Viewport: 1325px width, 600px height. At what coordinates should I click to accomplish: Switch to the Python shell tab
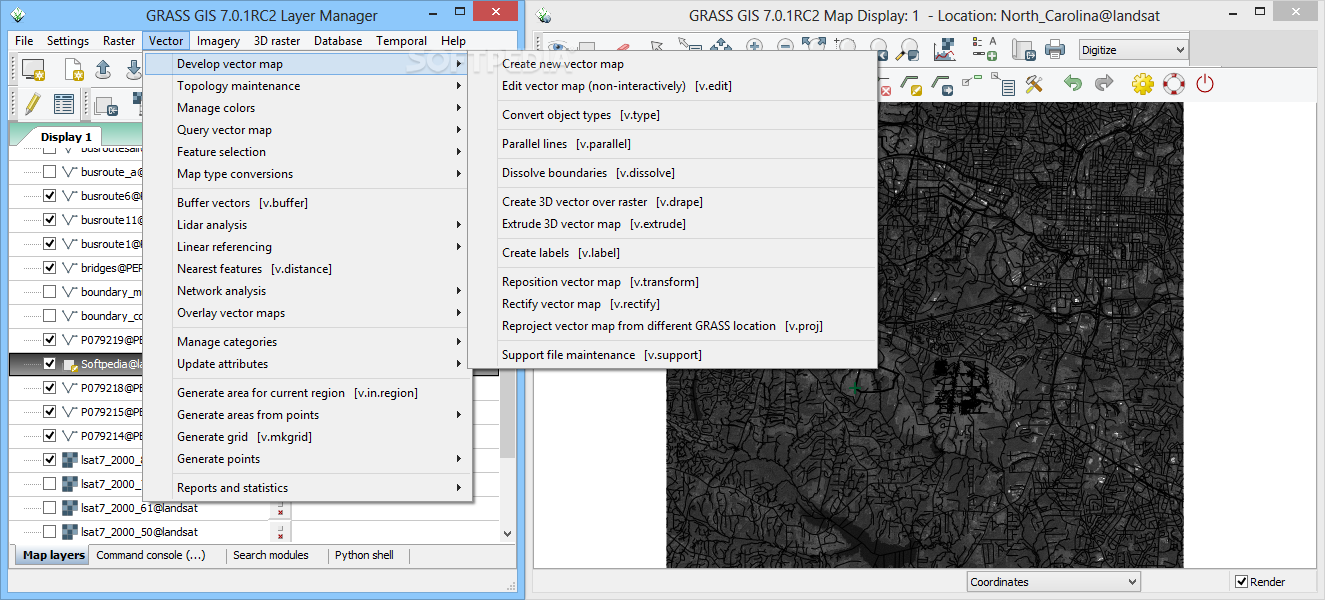(364, 555)
